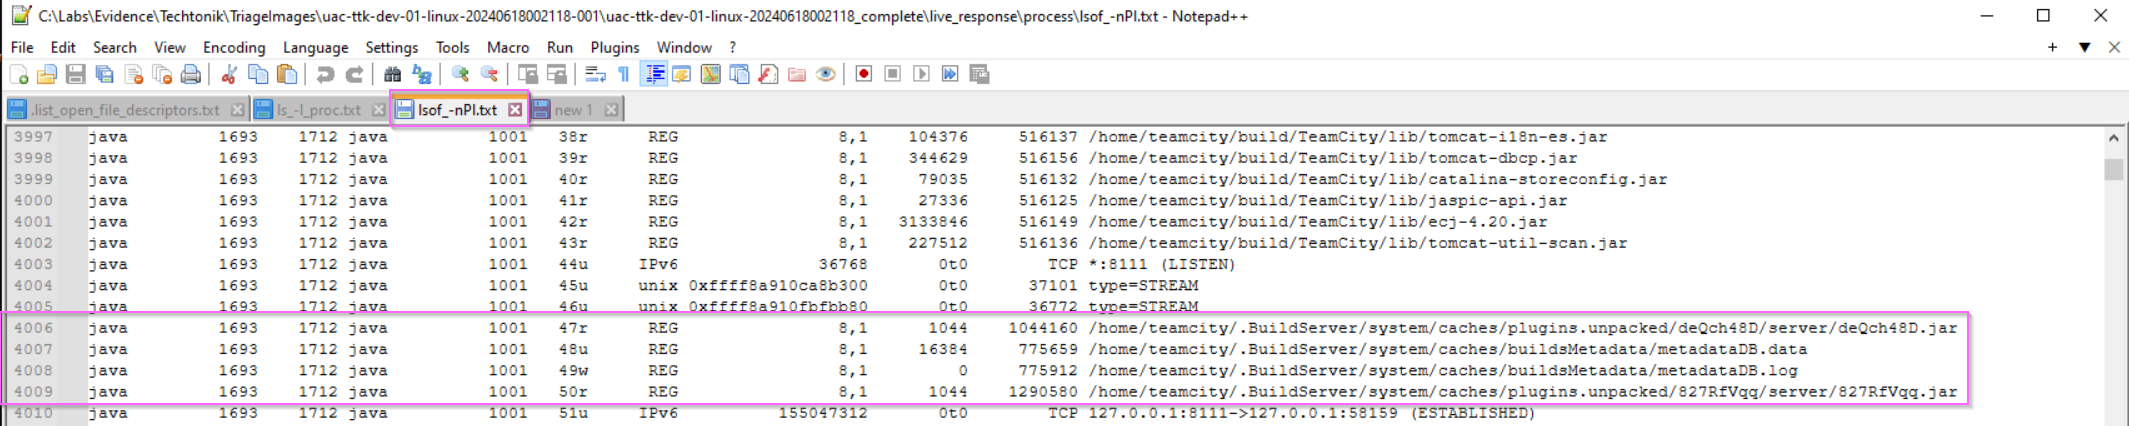2129x426 pixels.
Task: Open the Encoding menu
Action: pyautogui.click(x=234, y=47)
